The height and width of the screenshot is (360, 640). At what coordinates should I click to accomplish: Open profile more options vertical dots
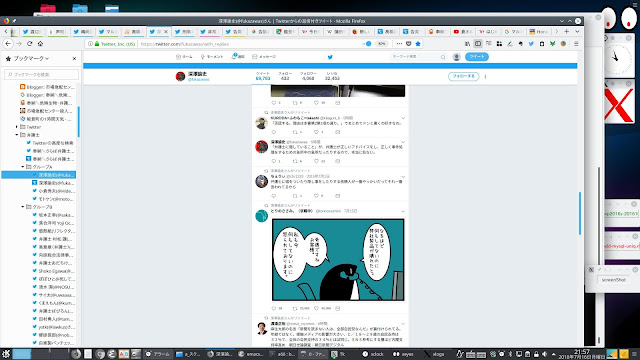485,76
